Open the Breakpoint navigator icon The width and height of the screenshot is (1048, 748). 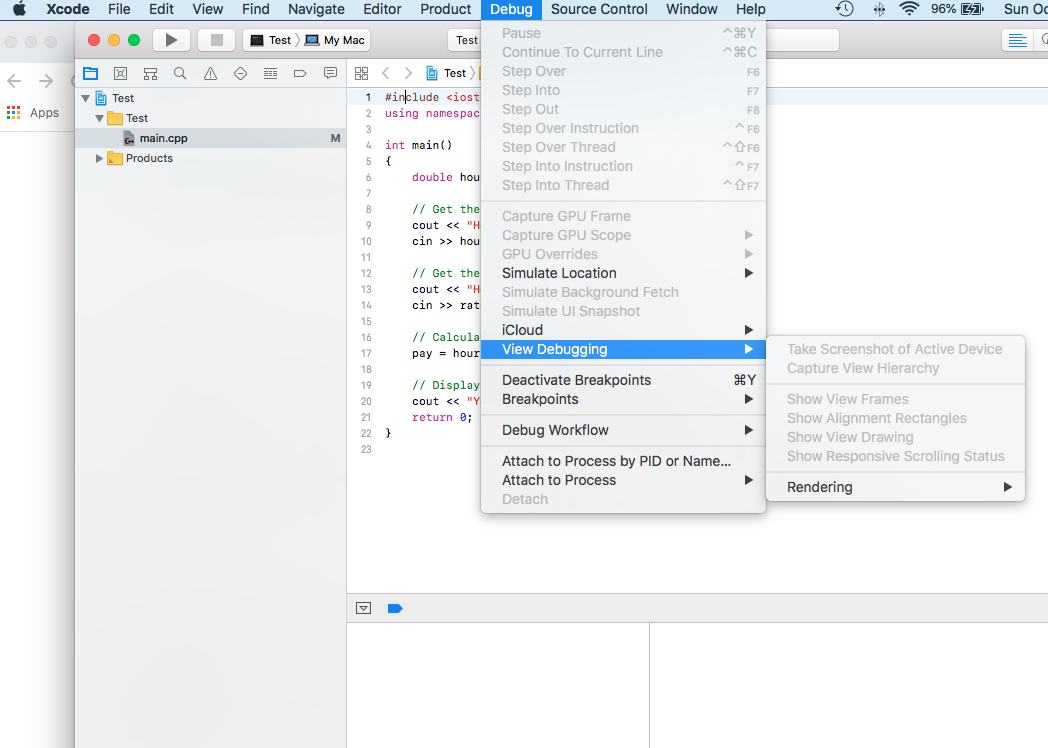pyautogui.click(x=300, y=74)
